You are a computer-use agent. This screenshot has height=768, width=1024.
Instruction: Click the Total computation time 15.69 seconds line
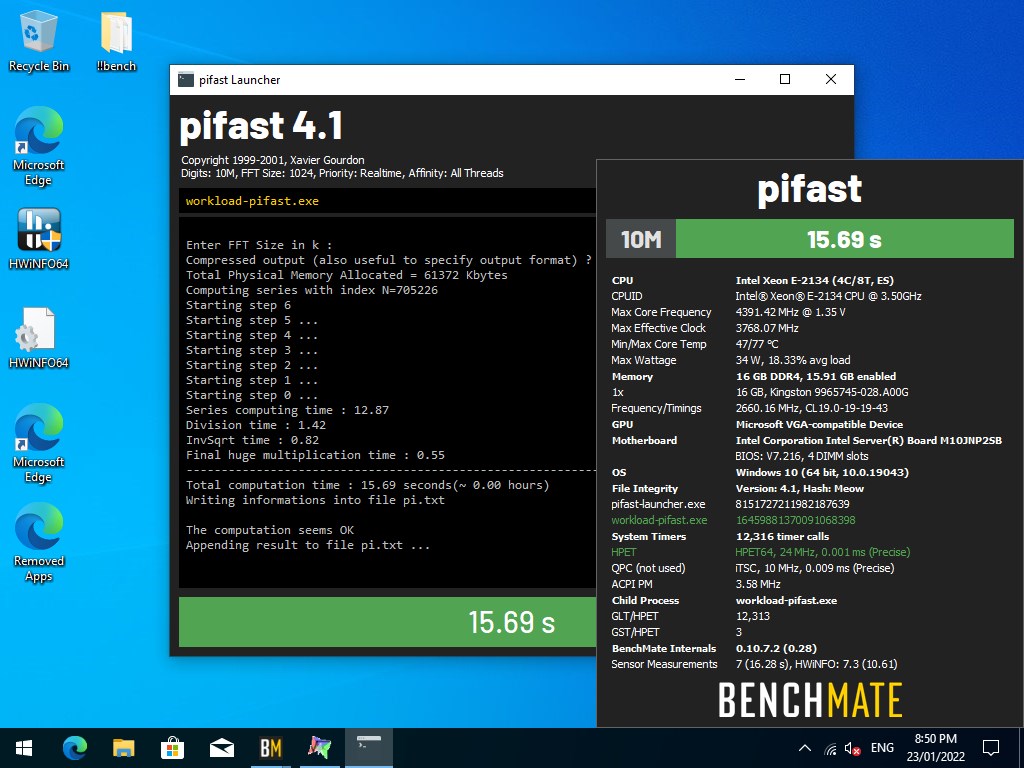coord(367,485)
